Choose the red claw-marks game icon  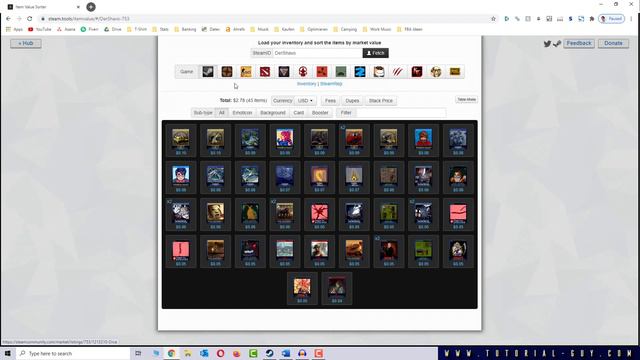[x=398, y=72]
